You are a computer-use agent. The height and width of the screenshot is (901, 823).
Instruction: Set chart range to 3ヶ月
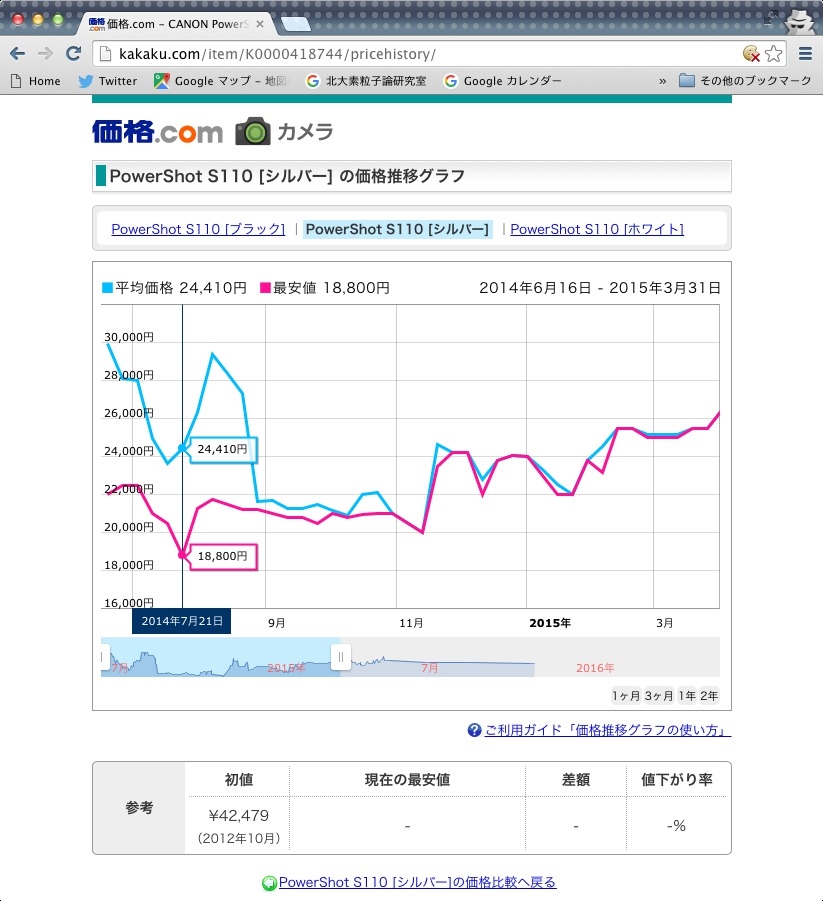click(659, 696)
